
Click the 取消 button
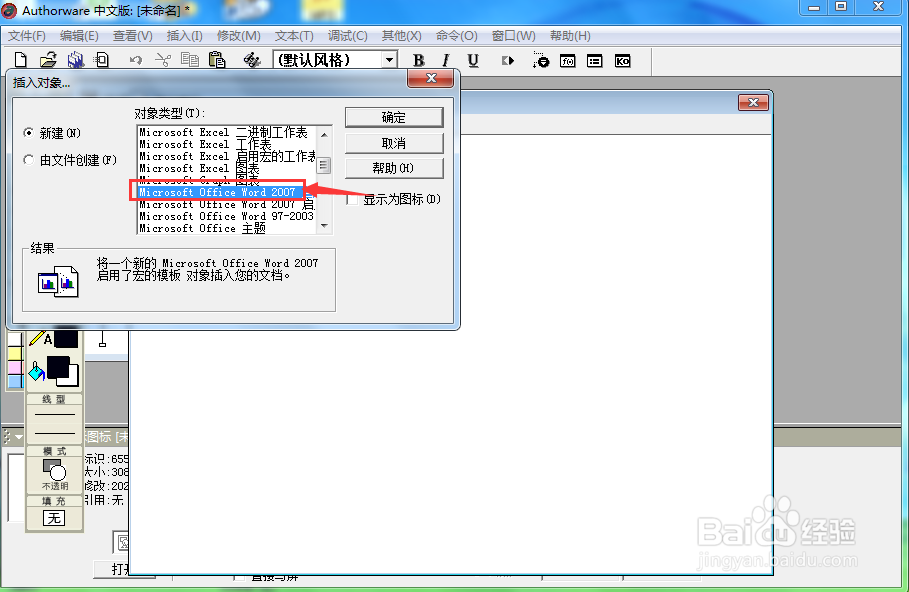point(394,143)
